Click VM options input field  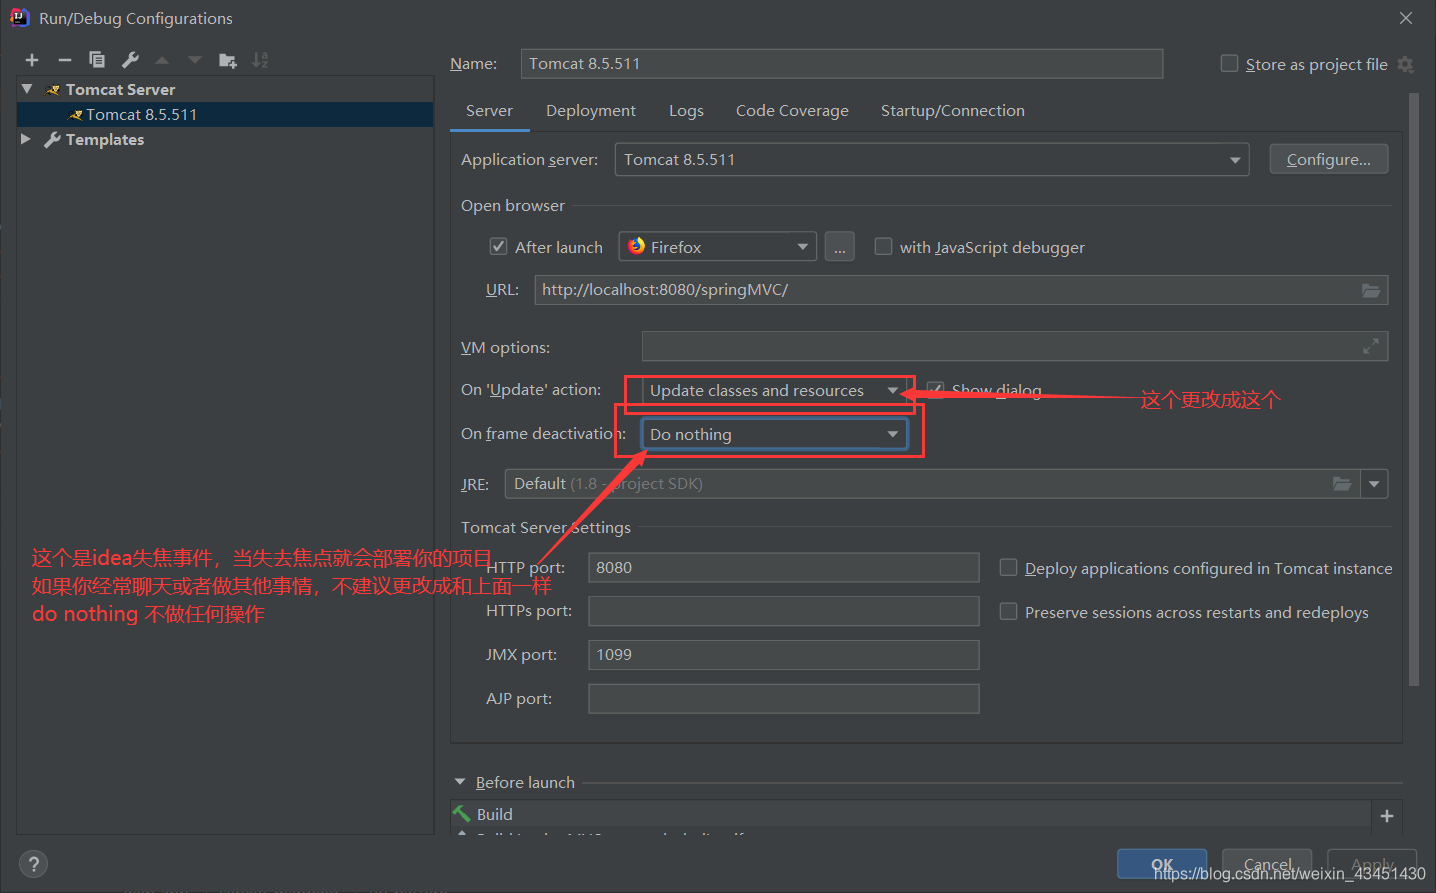click(1015, 346)
